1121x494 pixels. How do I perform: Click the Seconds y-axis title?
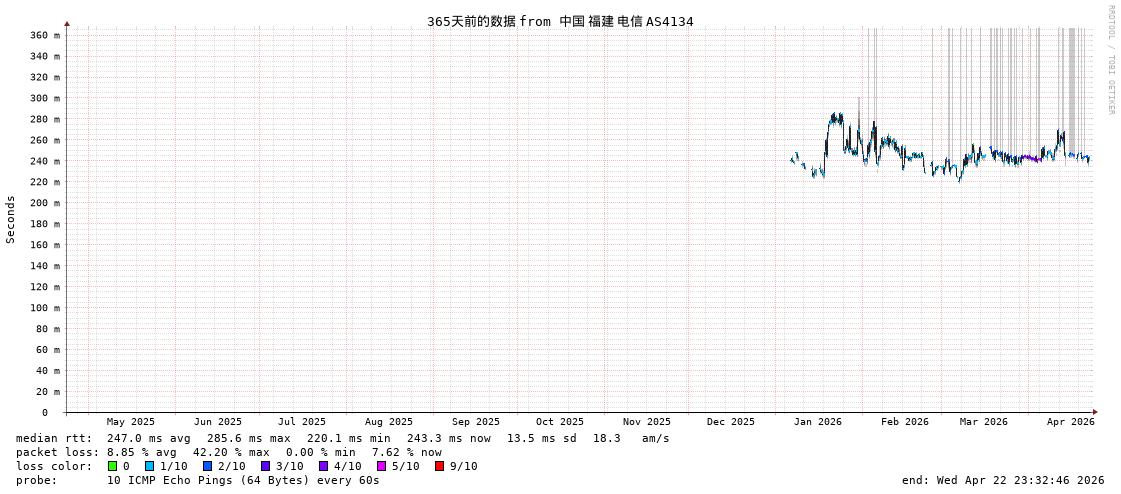[11, 219]
